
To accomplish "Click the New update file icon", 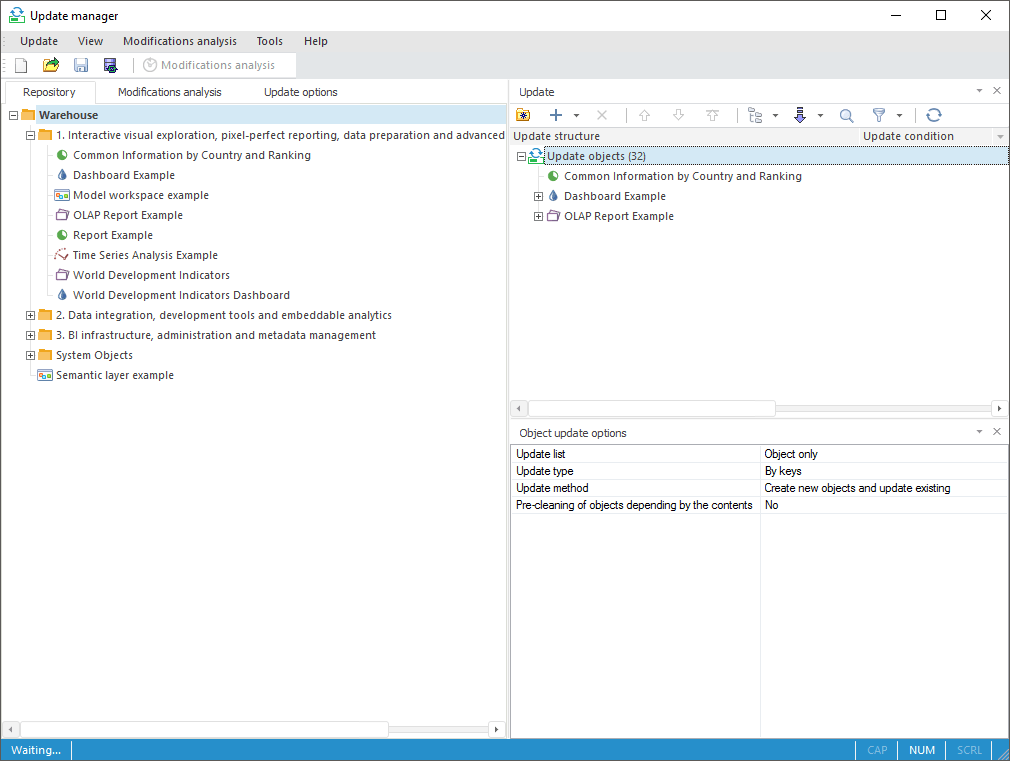I will click(x=21, y=65).
